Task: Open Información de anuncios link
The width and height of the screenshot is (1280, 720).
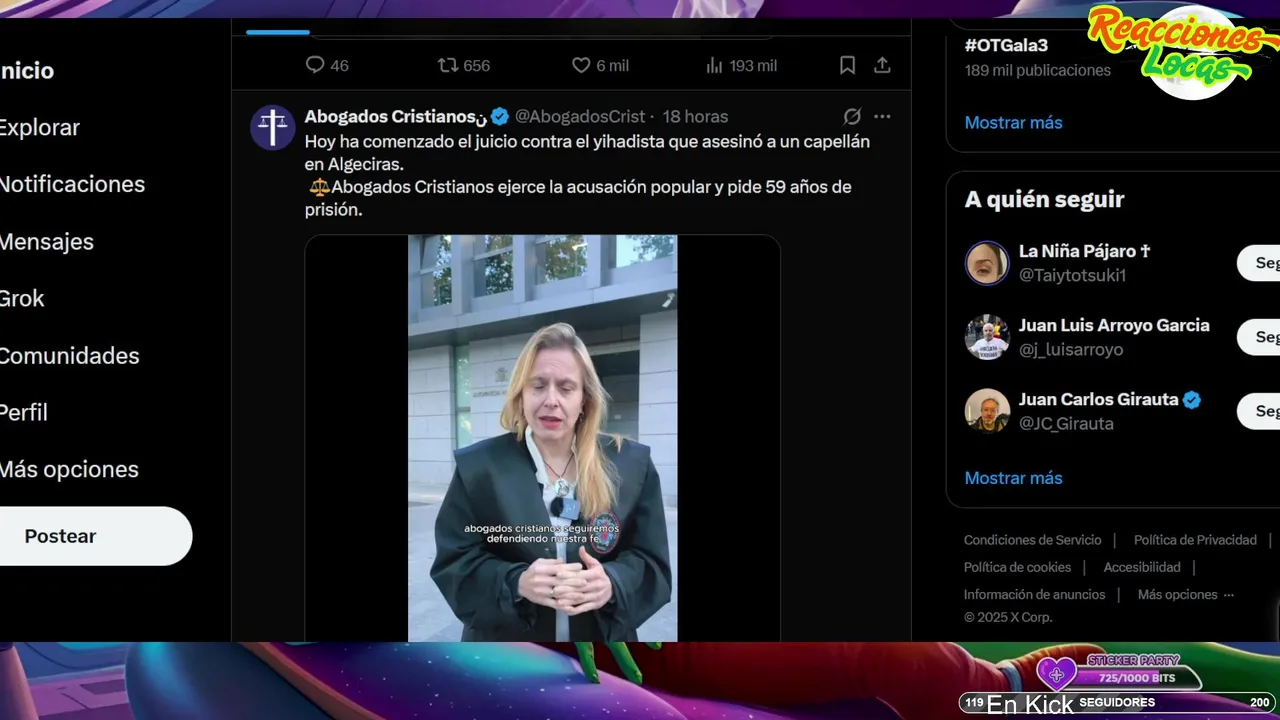Action: point(1034,594)
